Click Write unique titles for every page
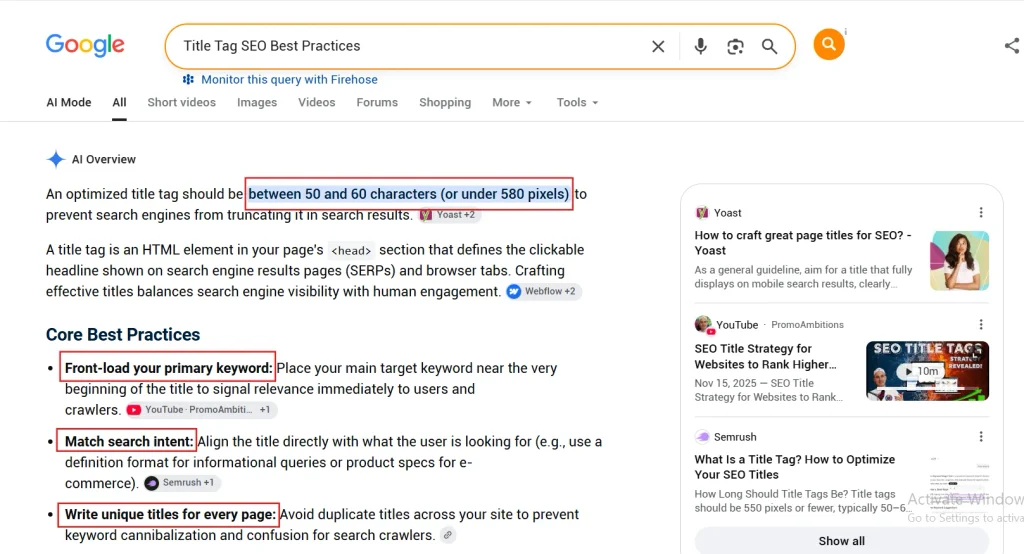The image size is (1024, 554). pyautogui.click(x=170, y=515)
